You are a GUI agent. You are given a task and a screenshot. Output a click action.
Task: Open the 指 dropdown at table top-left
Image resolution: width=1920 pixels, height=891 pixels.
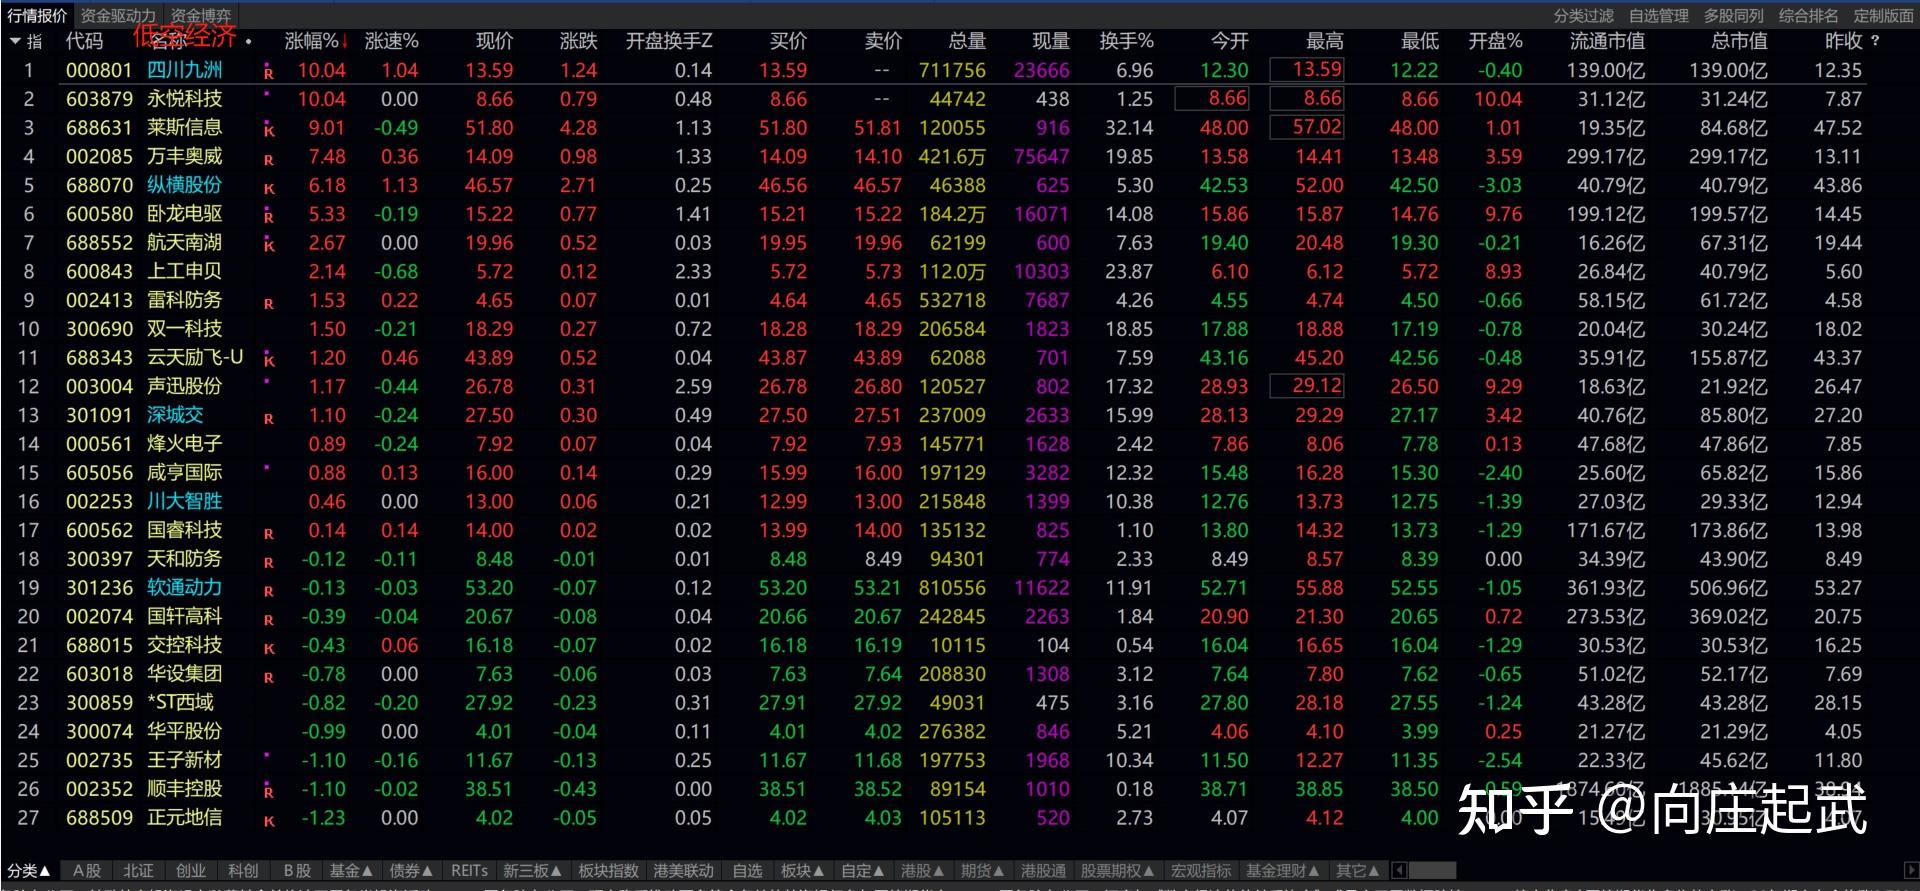(26, 41)
